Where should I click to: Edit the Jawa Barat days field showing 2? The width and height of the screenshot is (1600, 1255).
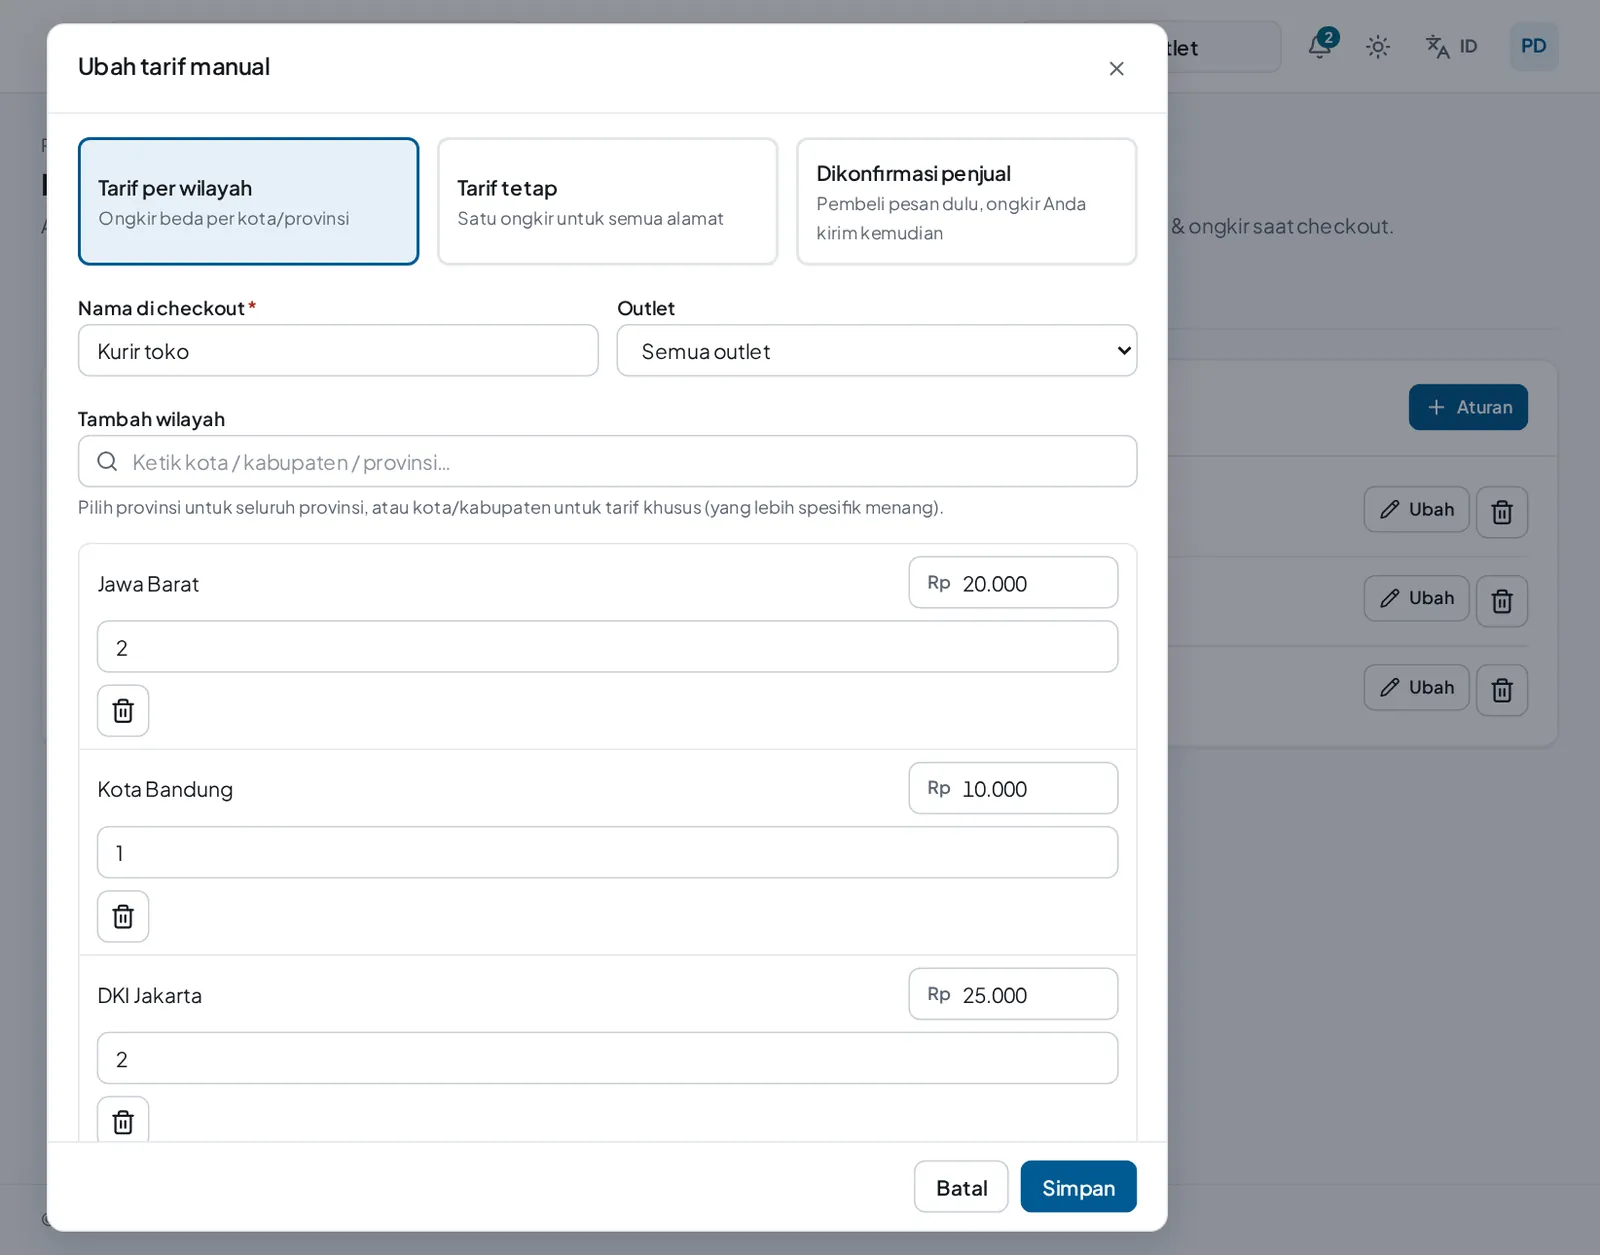tap(607, 647)
